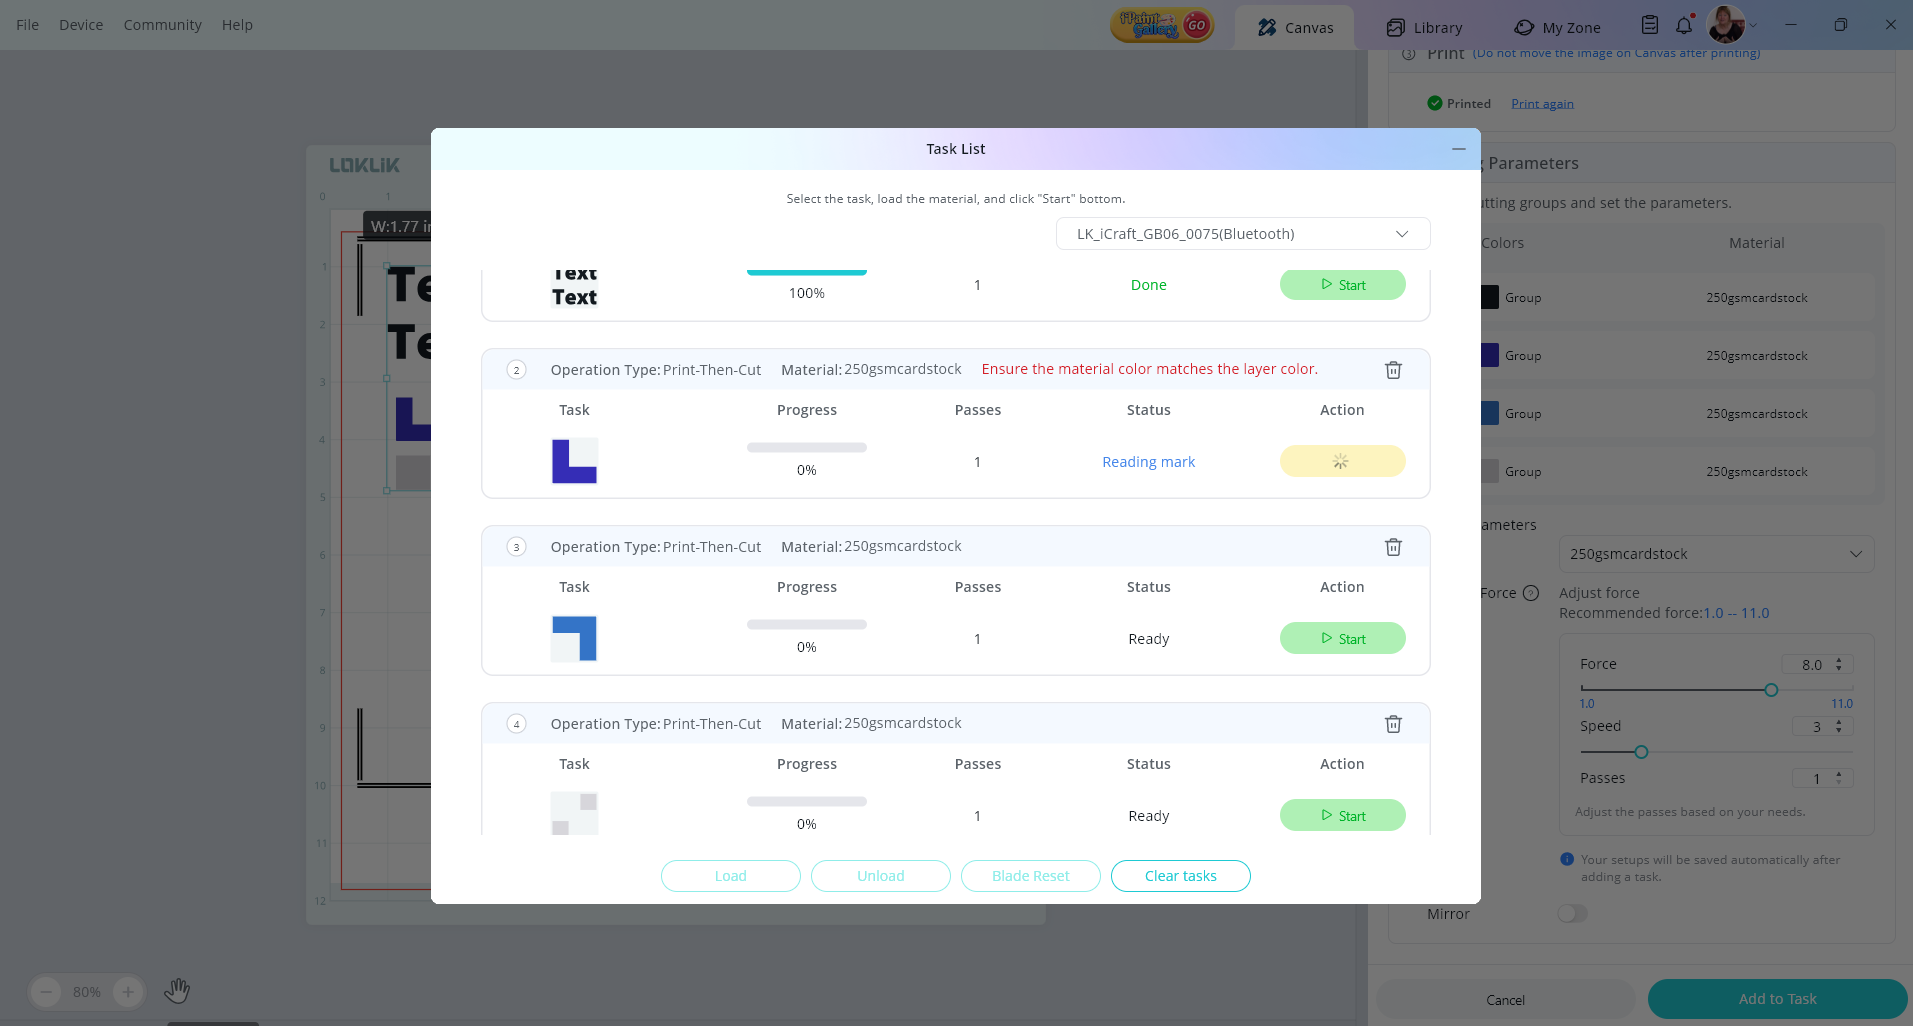1913x1026 pixels.
Task: Open the Paint Gallery GO badge
Action: [1162, 26]
